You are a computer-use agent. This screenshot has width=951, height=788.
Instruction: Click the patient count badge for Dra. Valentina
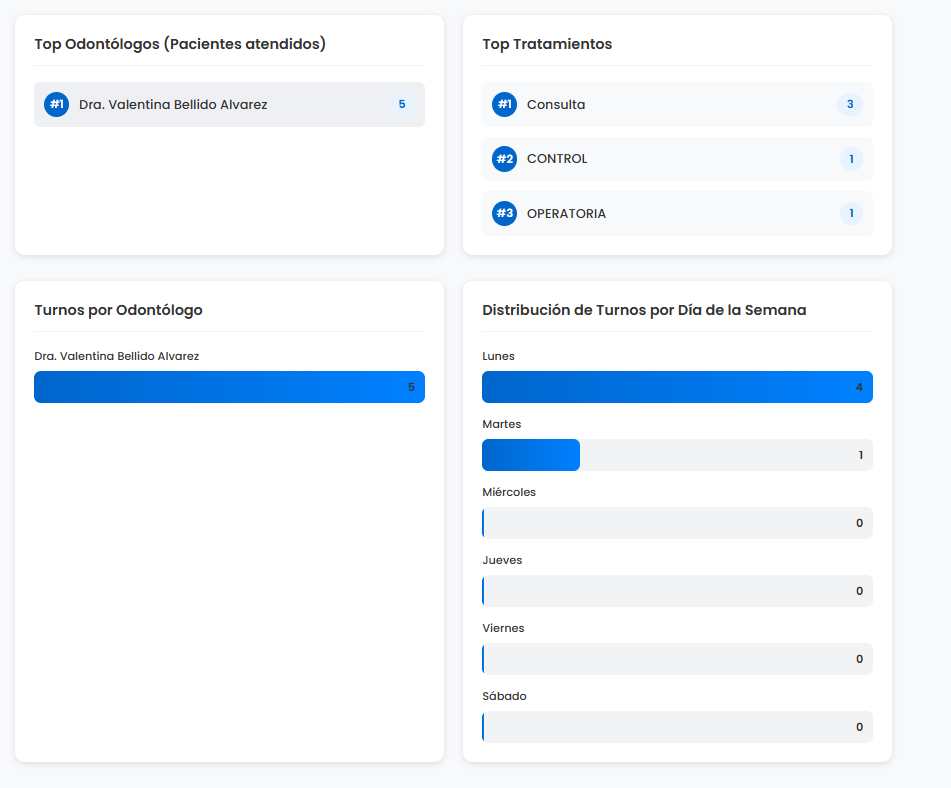point(402,104)
